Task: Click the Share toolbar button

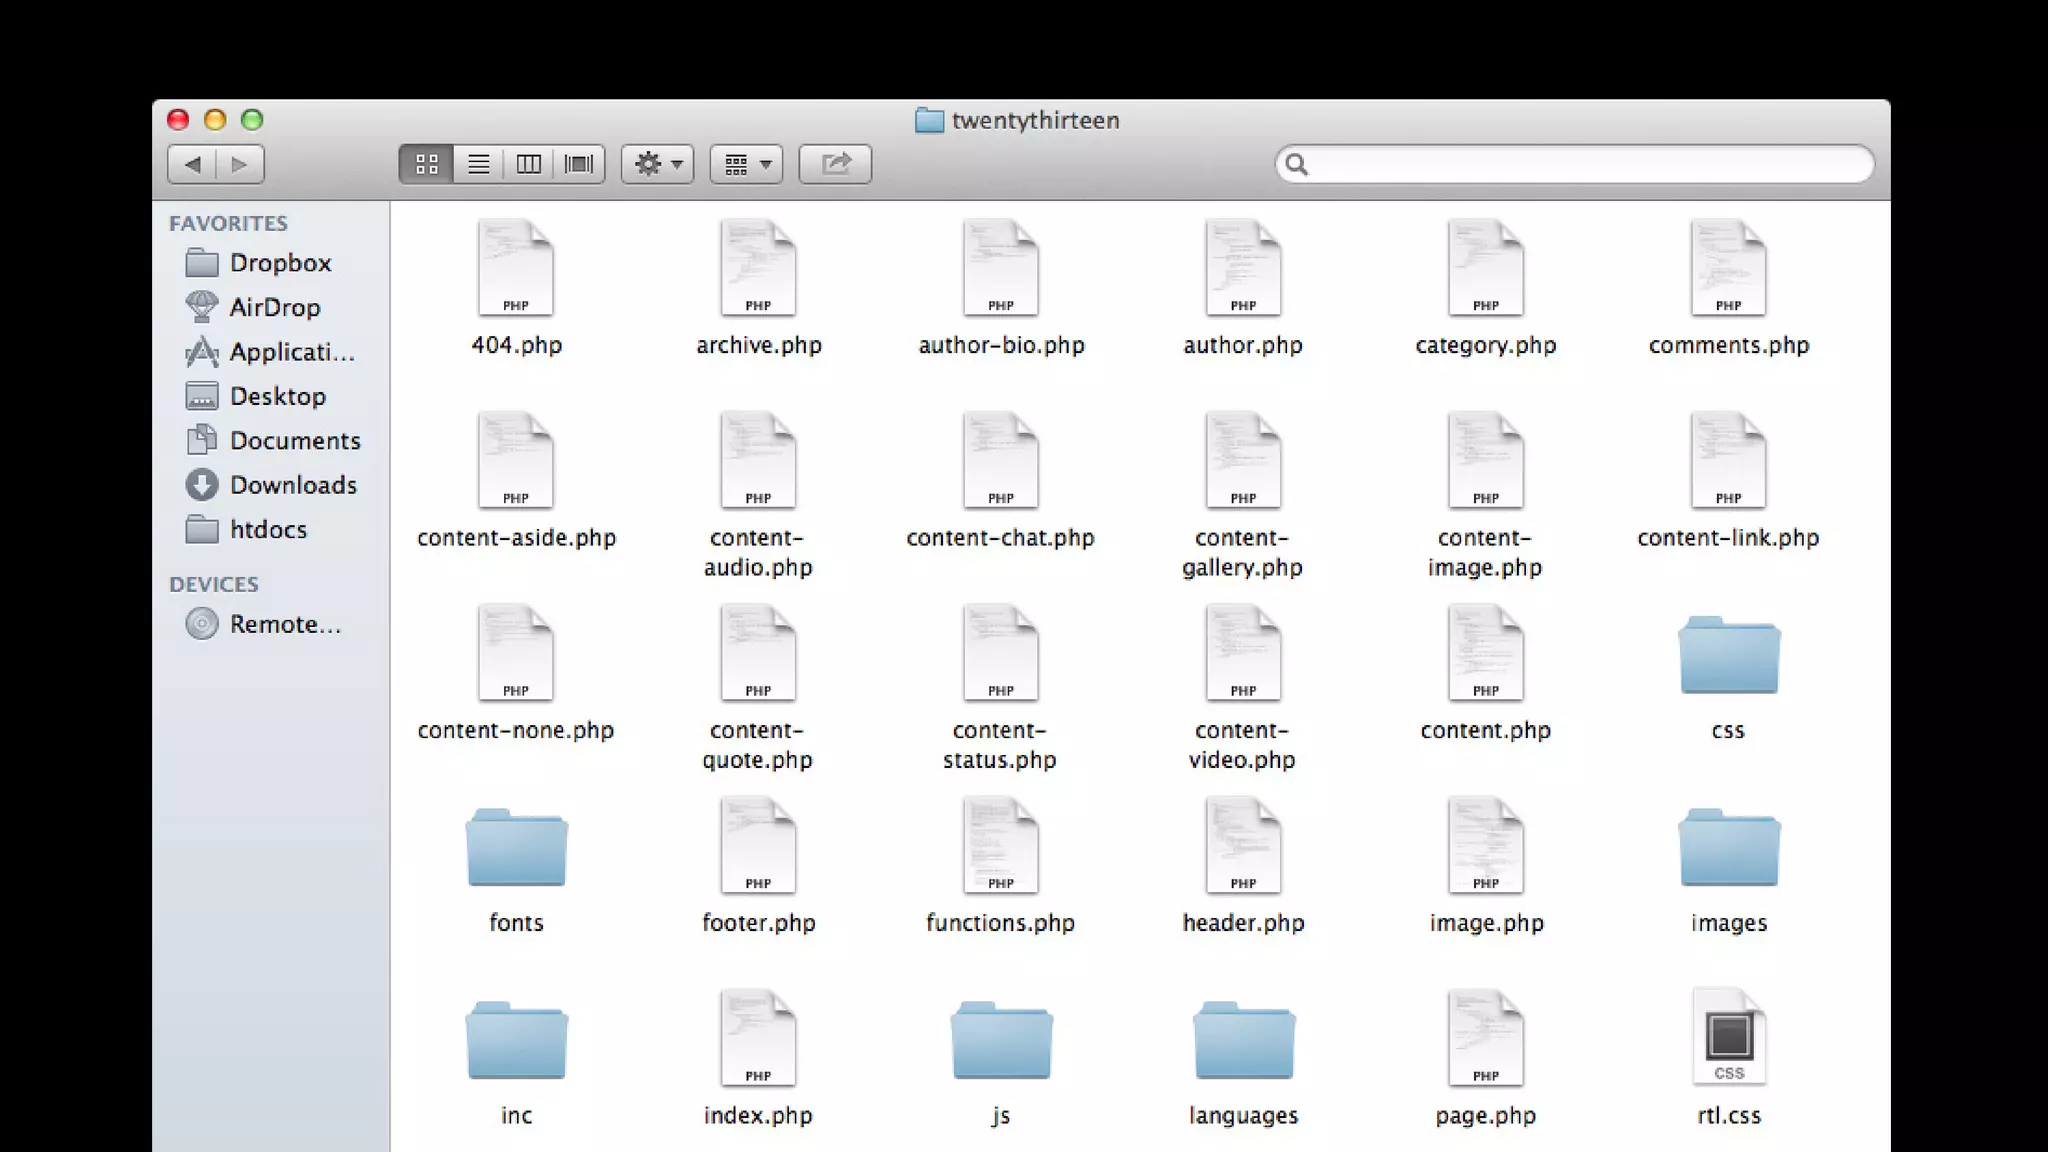Action: (x=835, y=164)
